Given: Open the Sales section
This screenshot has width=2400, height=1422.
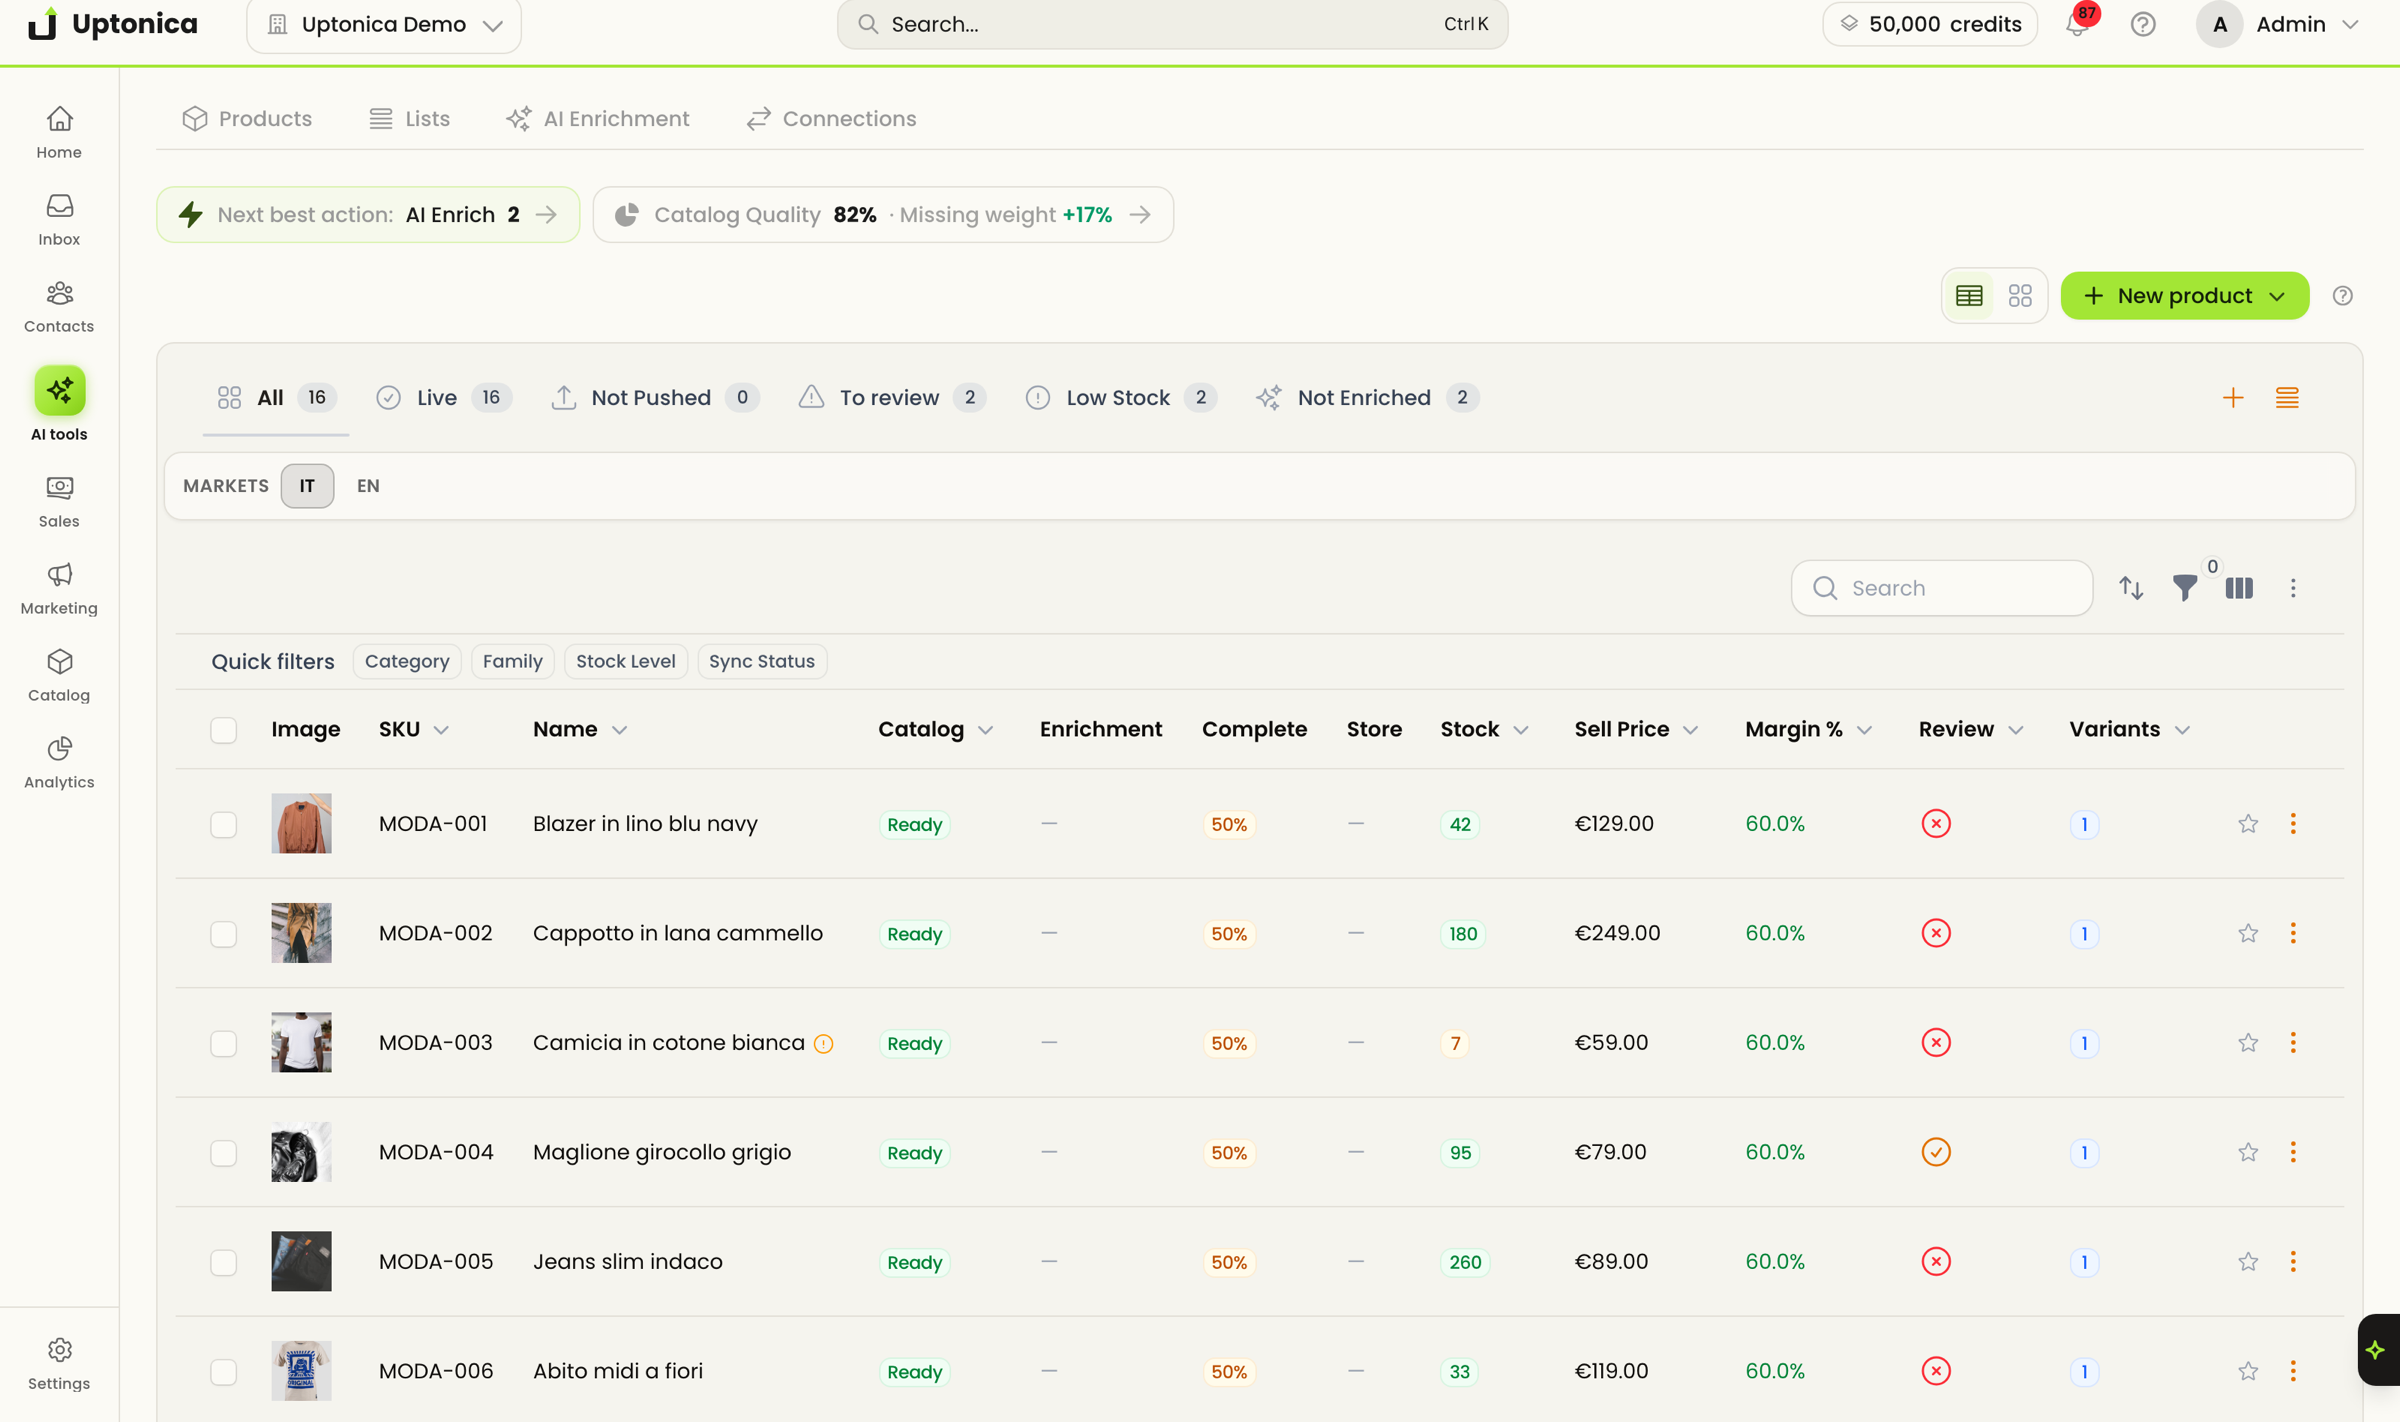Looking at the screenshot, I should 59,502.
